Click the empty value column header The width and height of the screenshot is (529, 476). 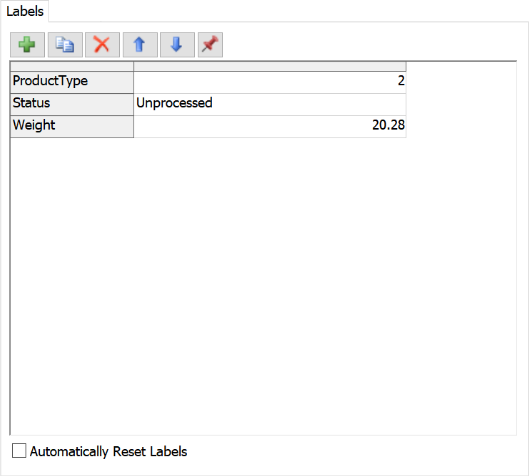point(270,66)
